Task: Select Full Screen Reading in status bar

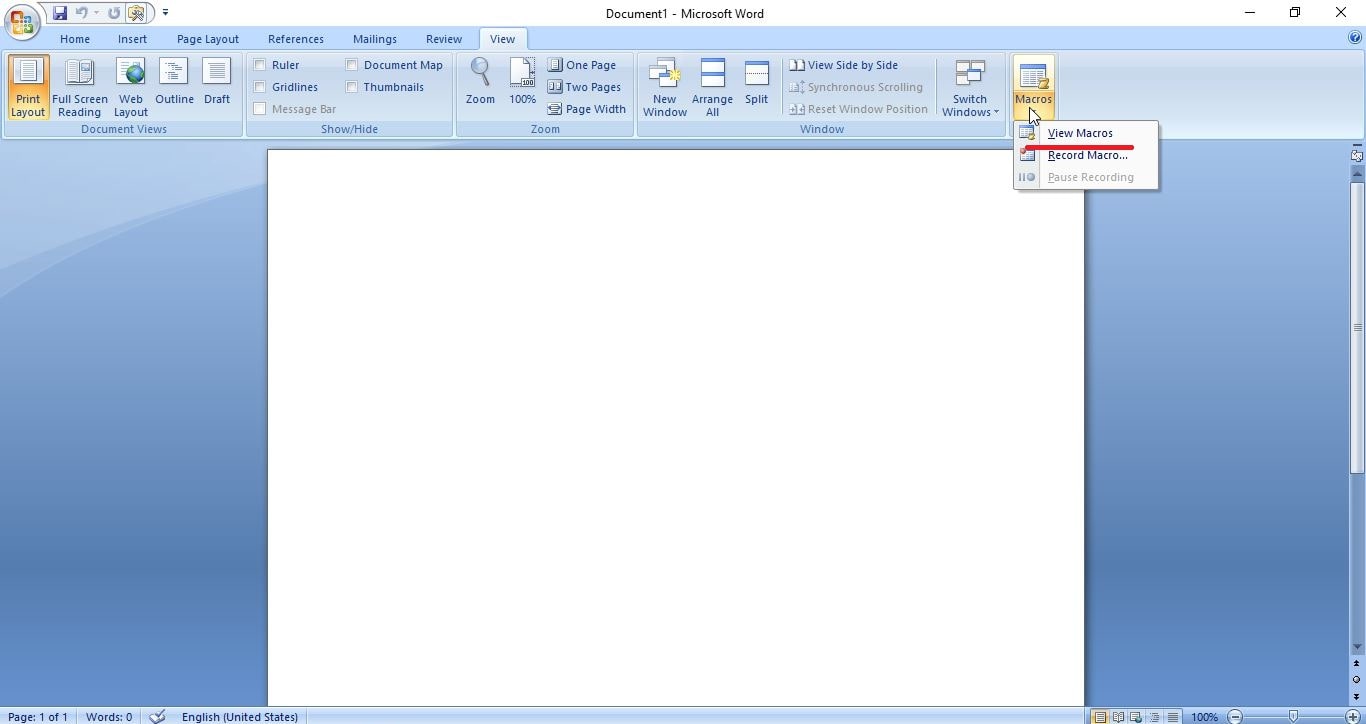Action: point(1118,717)
